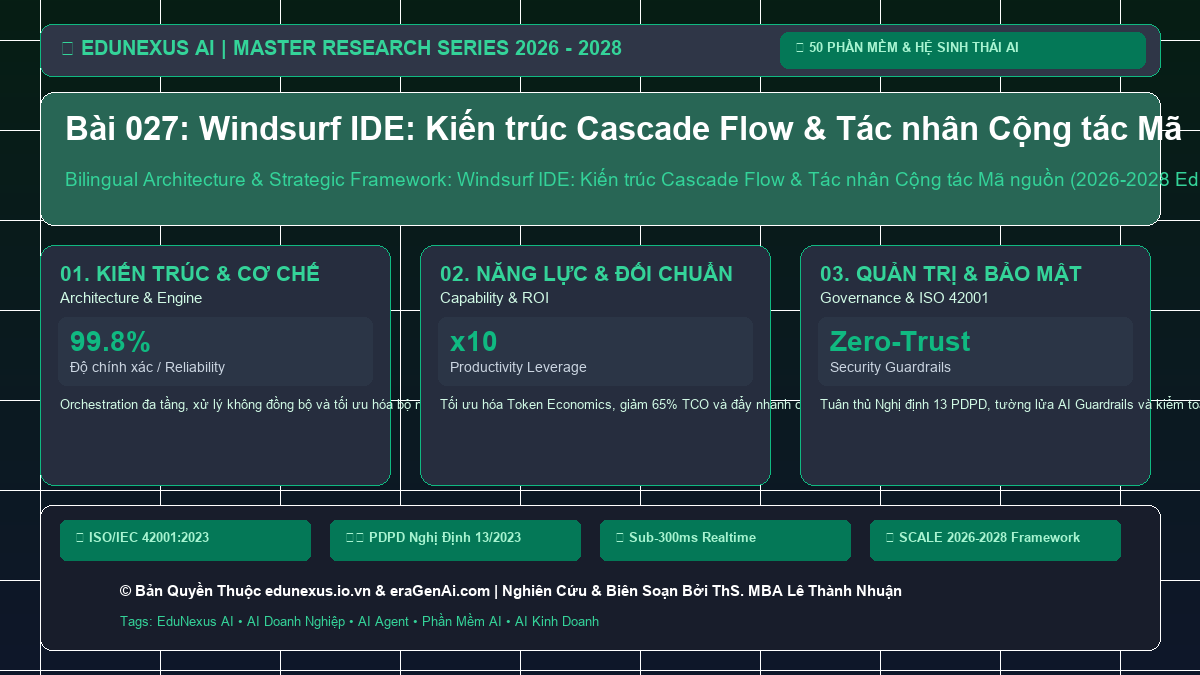Viewport: 1200px width, 675px height.
Task: Click the Capability & ROI subtitle
Action: 494,298
